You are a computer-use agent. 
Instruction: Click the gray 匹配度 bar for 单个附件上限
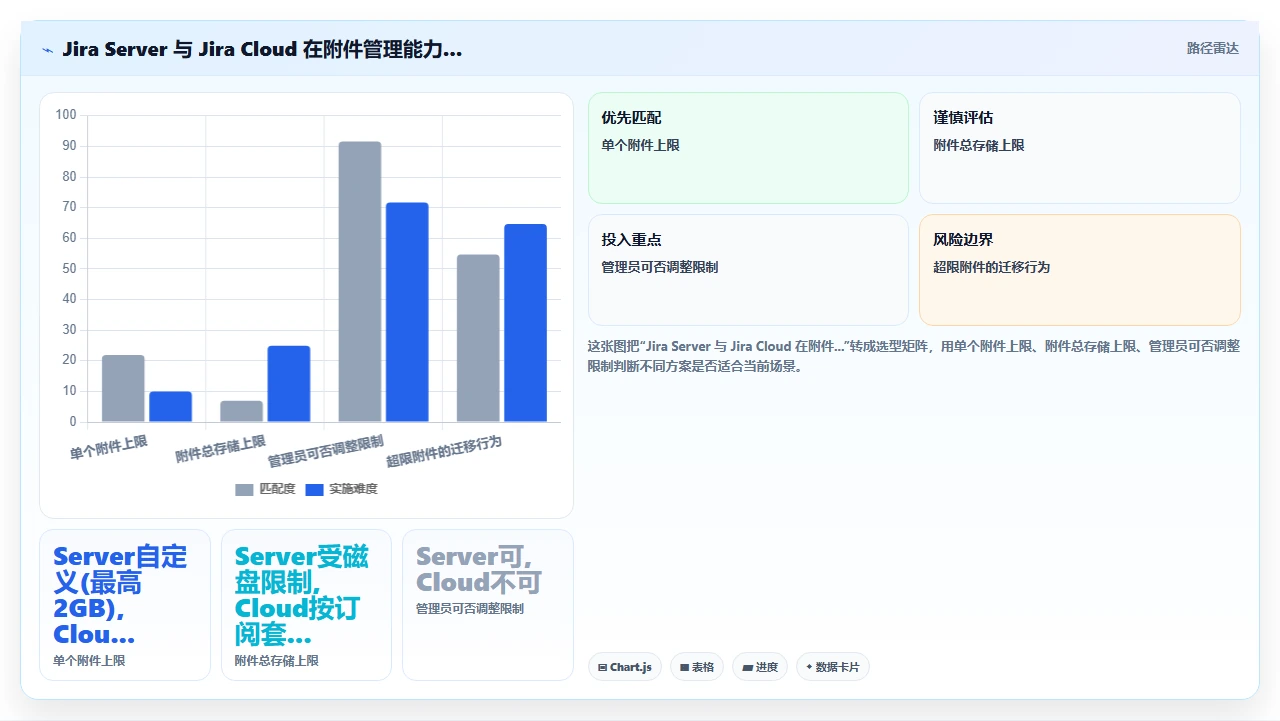click(123, 388)
